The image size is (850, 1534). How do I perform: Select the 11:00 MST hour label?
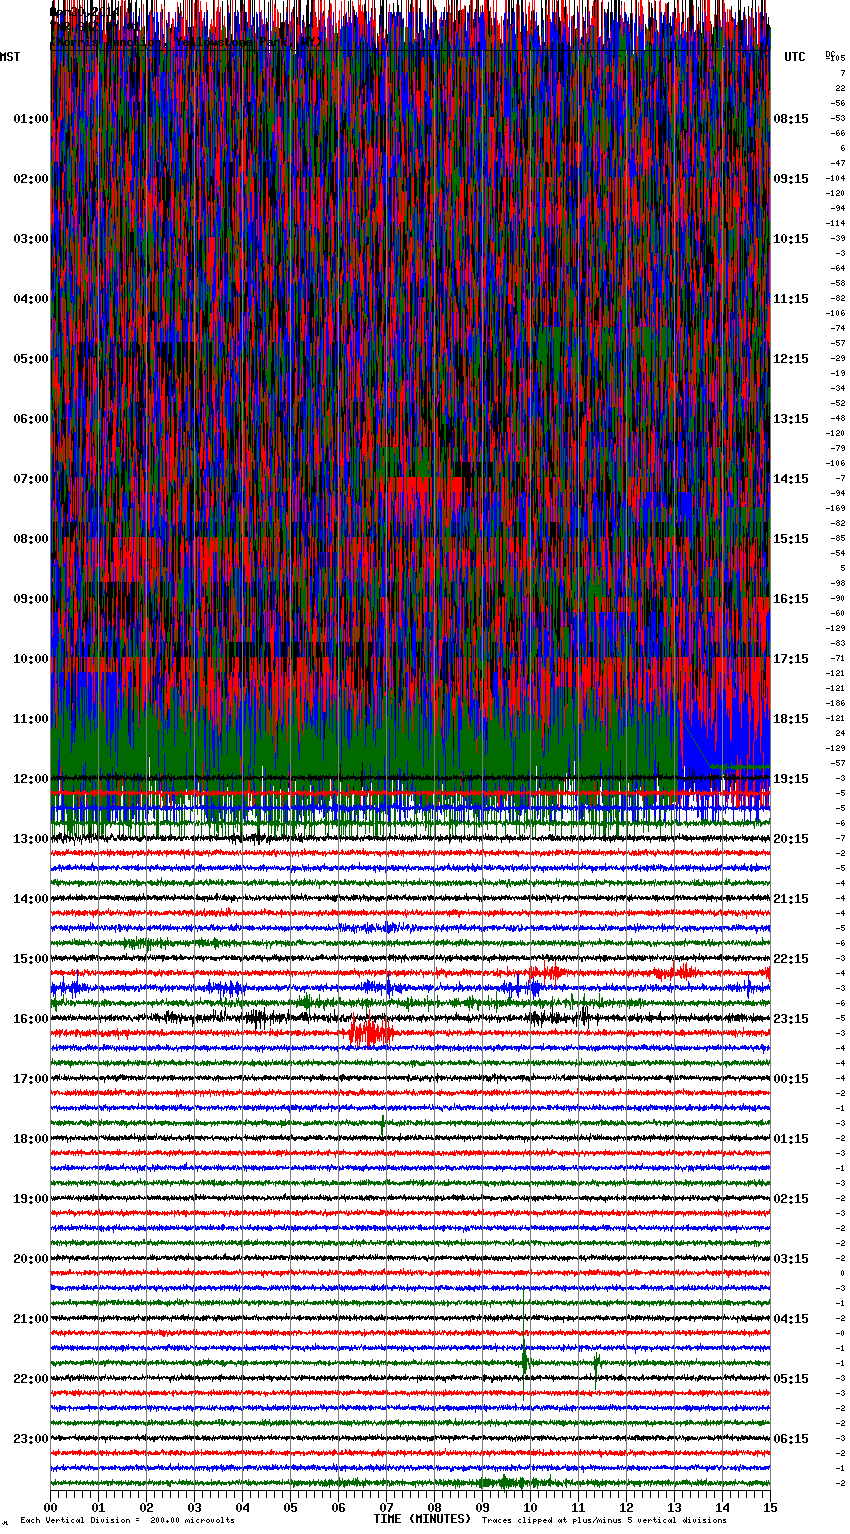(x=31, y=719)
